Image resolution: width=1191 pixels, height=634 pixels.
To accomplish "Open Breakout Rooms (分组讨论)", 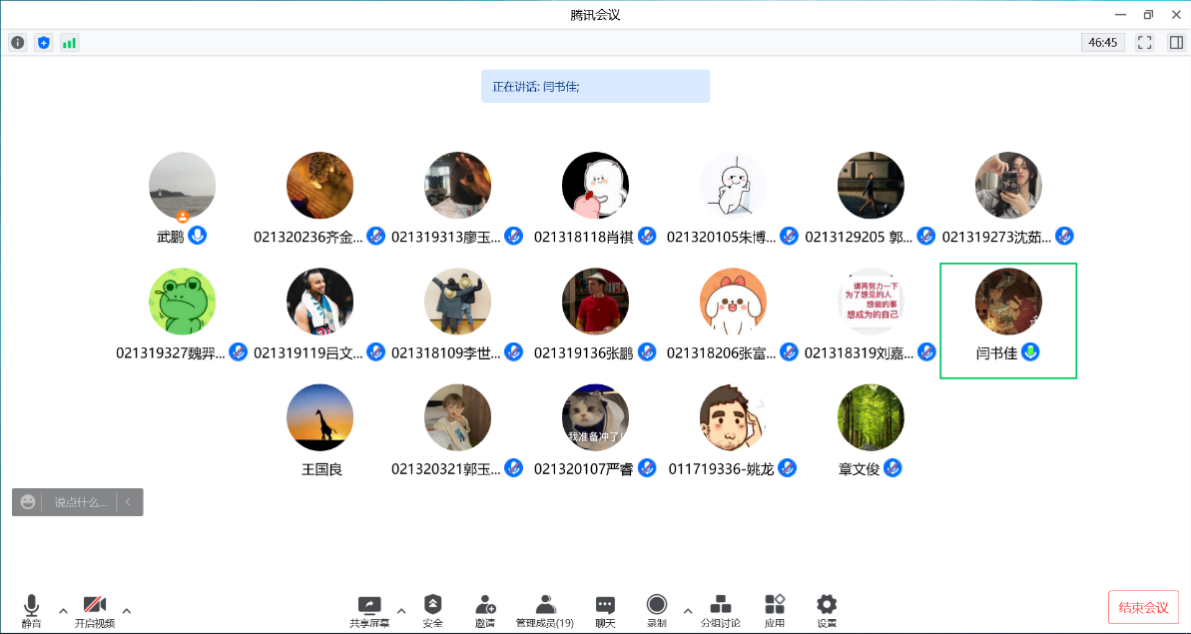I will click(x=720, y=610).
